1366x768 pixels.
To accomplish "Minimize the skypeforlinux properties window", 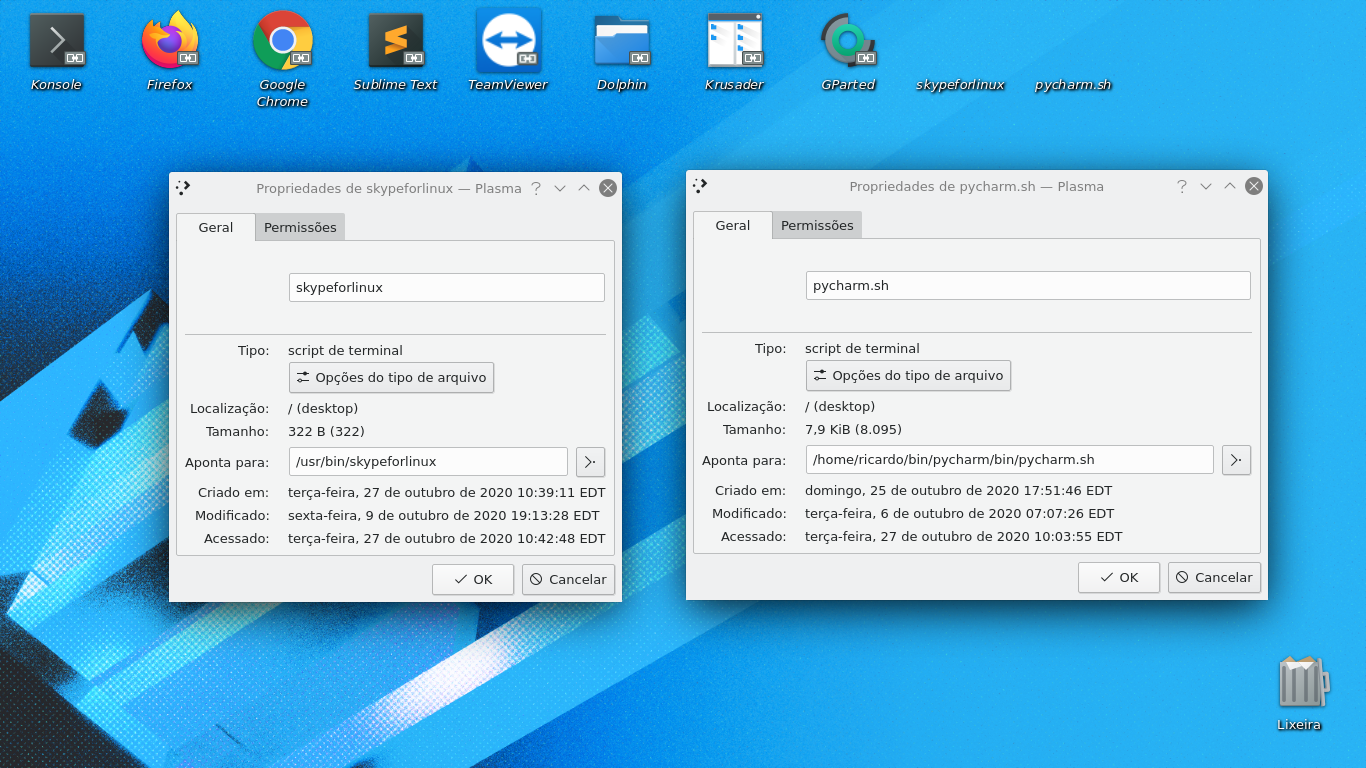I will tap(560, 188).
